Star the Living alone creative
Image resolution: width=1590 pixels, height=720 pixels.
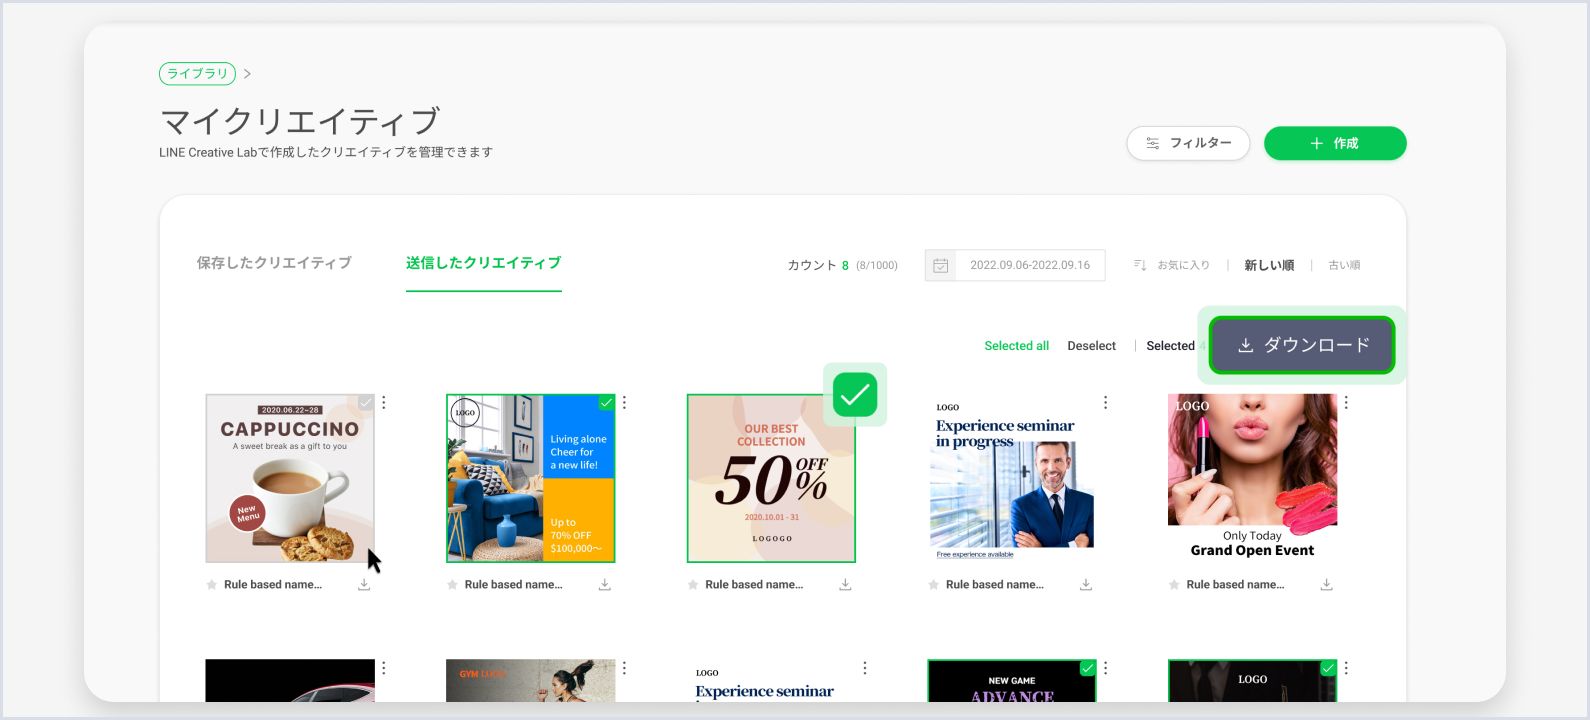click(x=452, y=585)
